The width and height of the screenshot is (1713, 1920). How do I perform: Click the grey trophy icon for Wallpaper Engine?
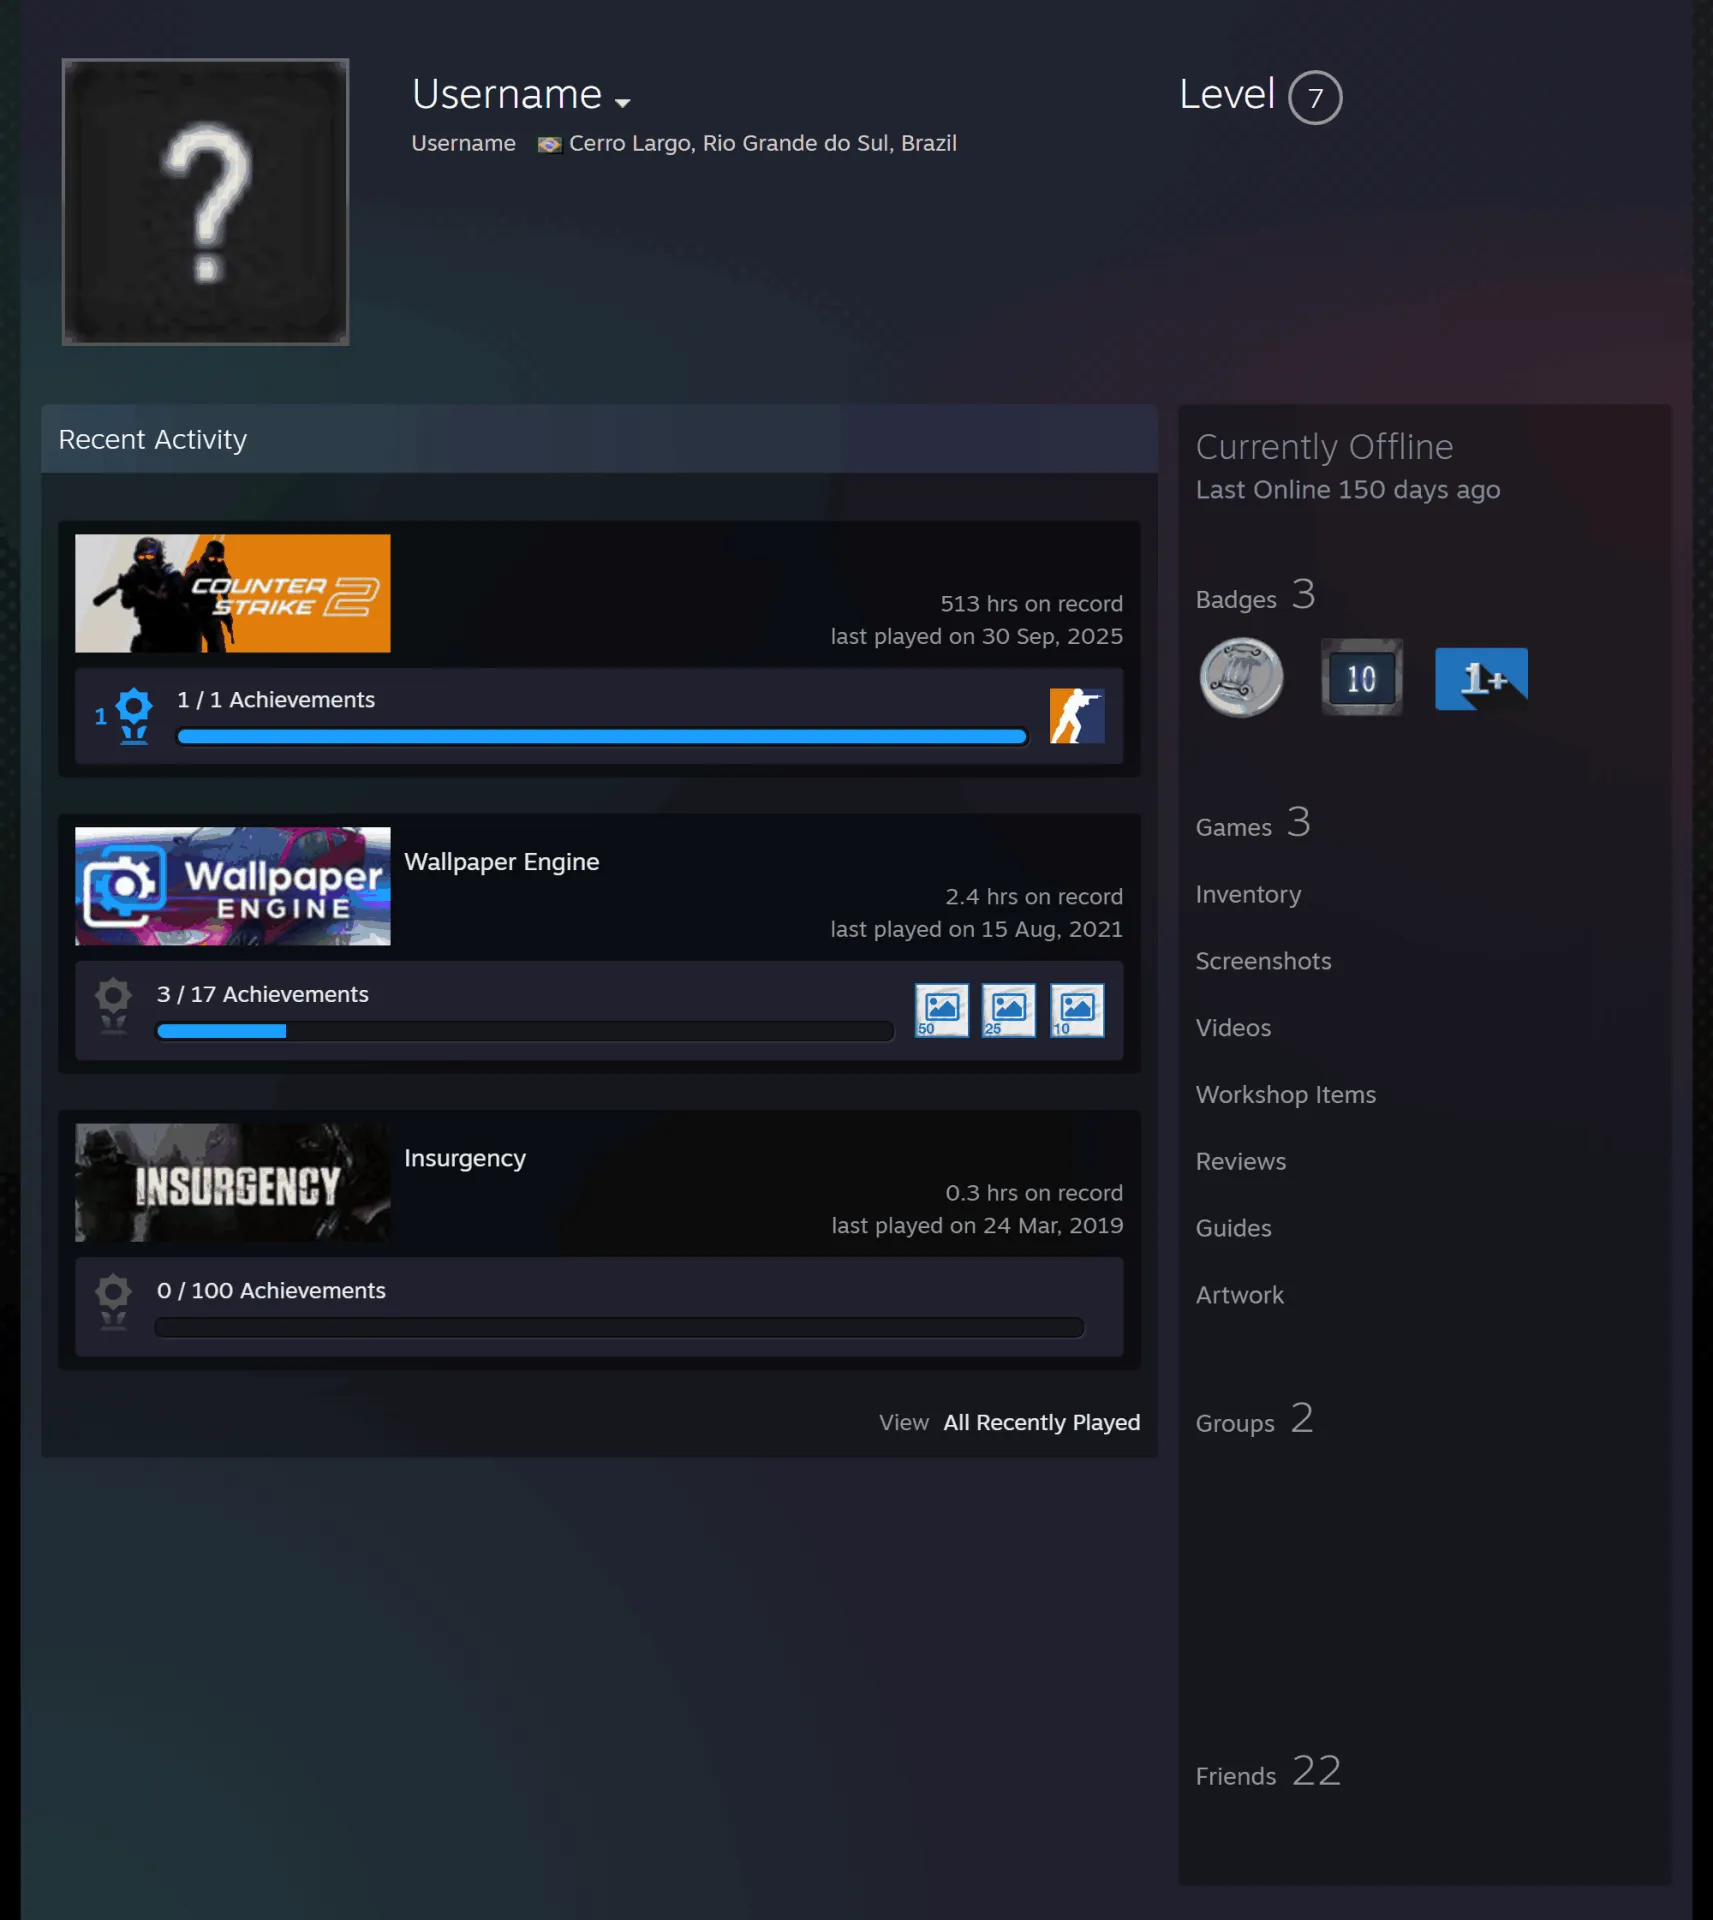[x=113, y=1006]
